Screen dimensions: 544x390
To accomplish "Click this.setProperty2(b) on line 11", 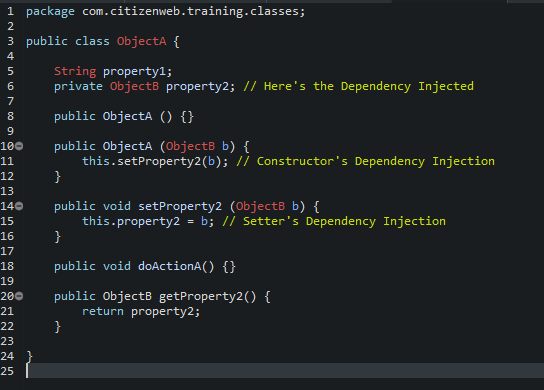I will pyautogui.click(x=155, y=162).
